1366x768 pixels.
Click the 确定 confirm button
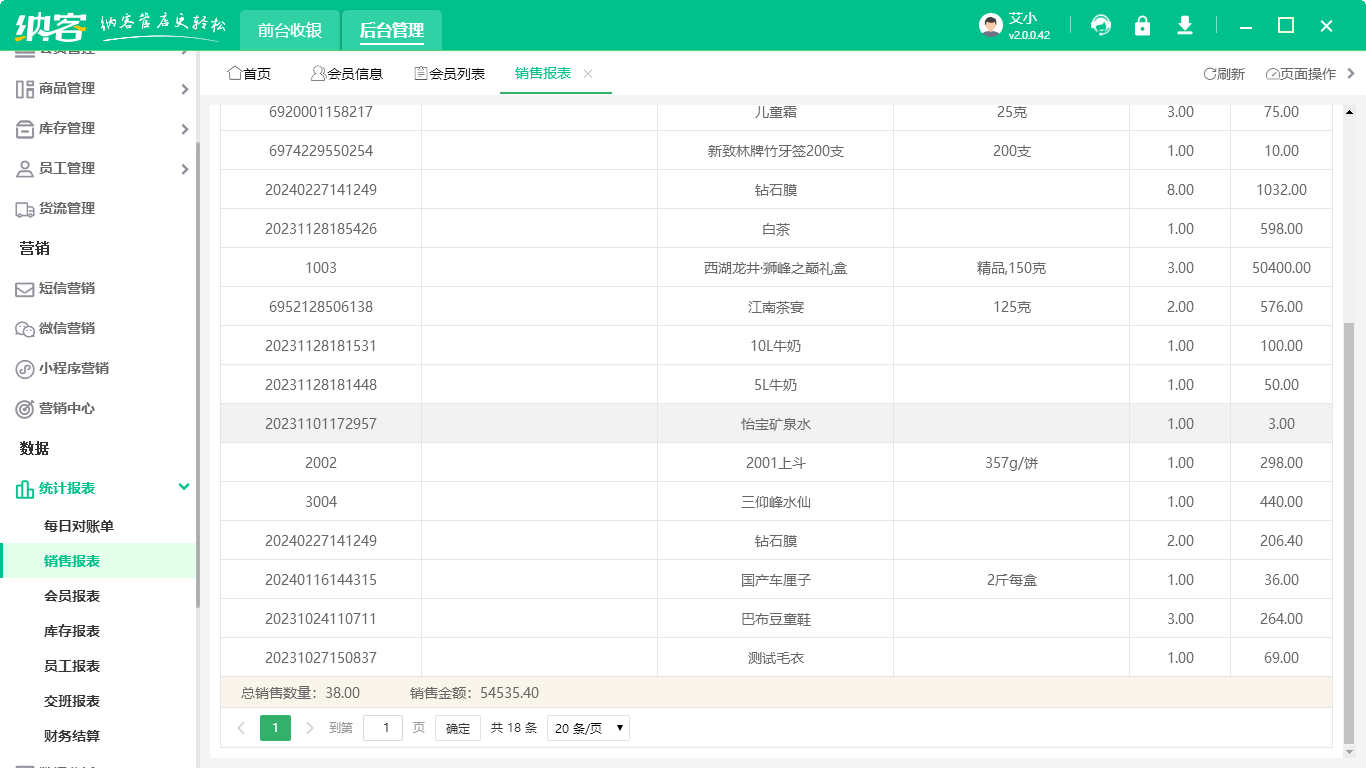tap(458, 728)
